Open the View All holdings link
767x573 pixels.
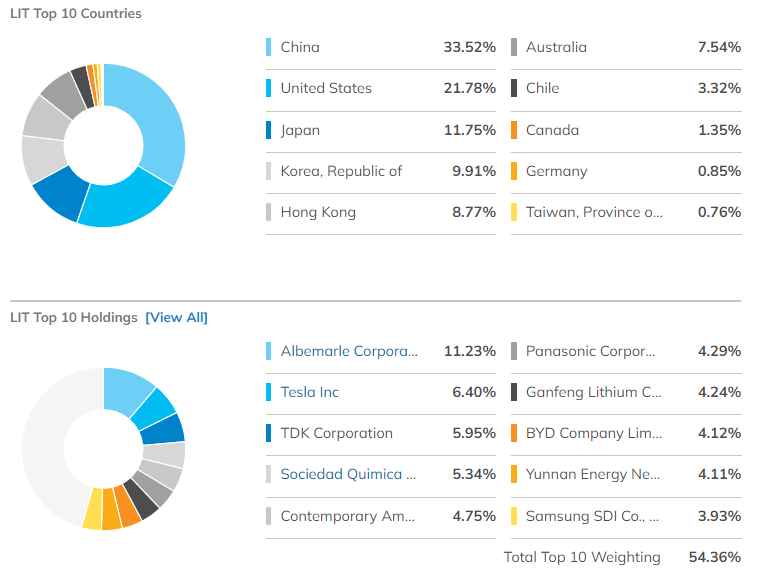[x=177, y=318]
